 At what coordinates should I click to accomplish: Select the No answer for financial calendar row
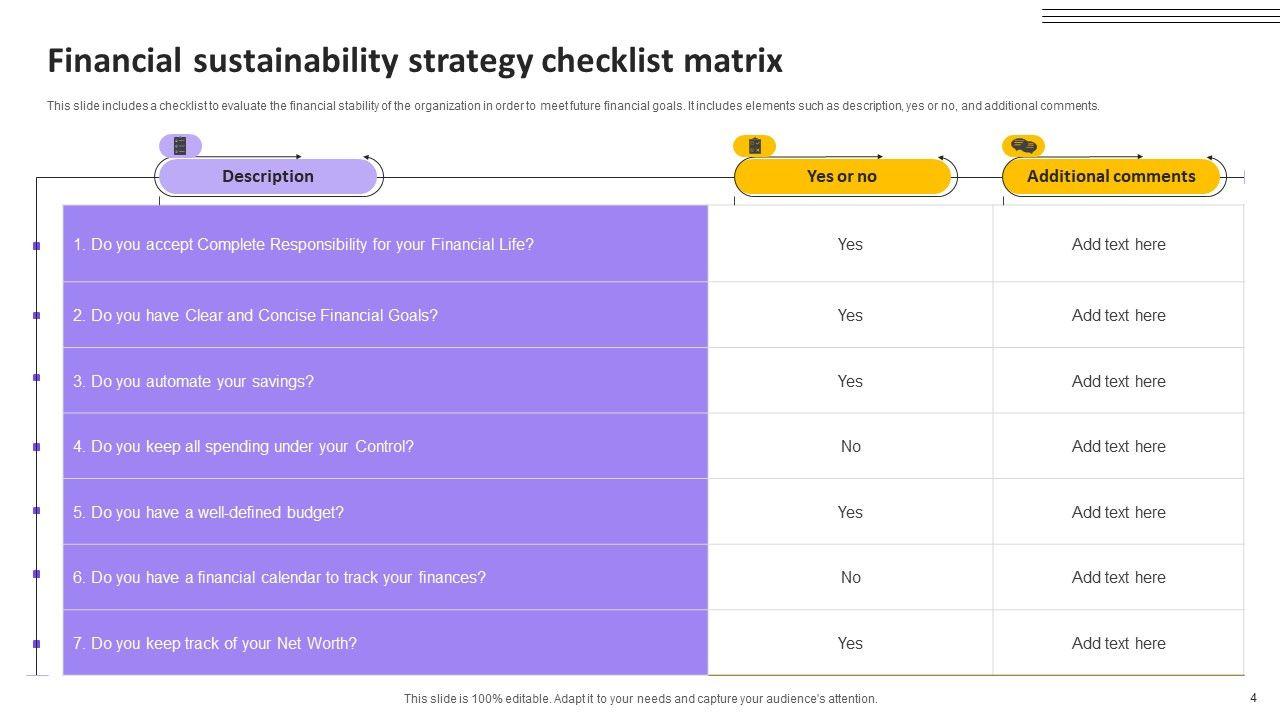pyautogui.click(x=850, y=577)
